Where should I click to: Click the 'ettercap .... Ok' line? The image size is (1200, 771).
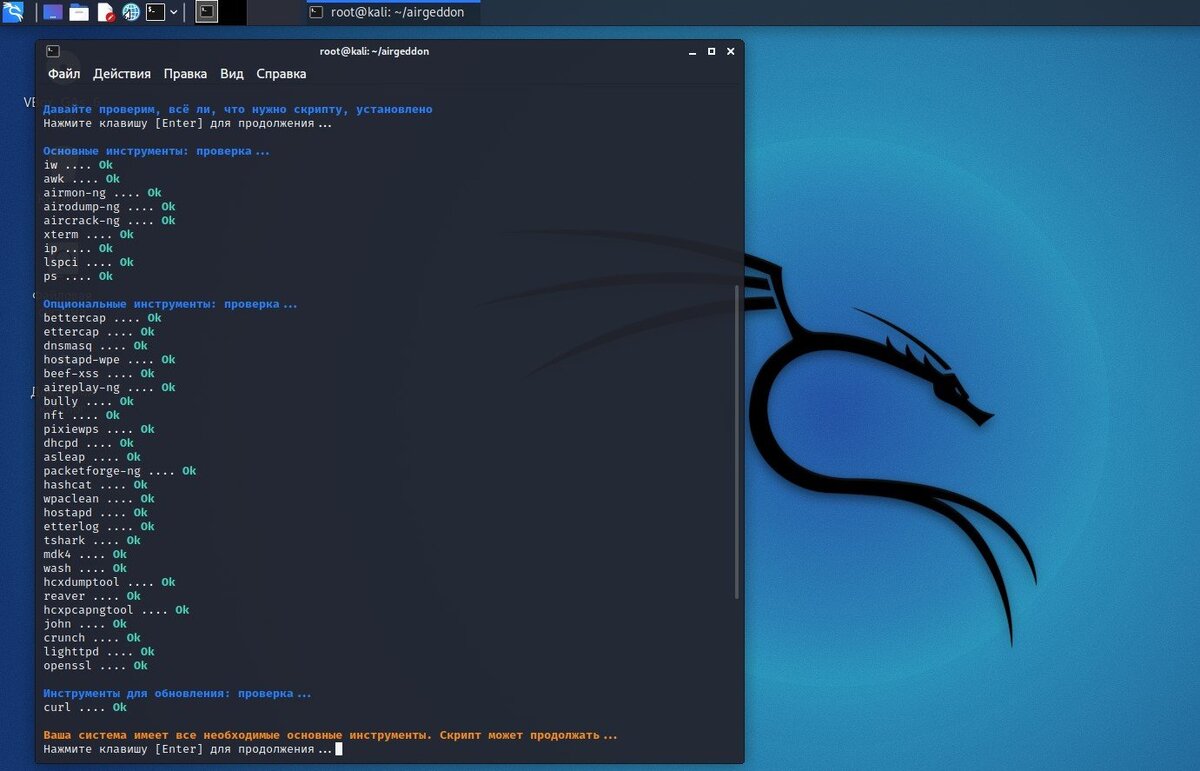pos(99,332)
